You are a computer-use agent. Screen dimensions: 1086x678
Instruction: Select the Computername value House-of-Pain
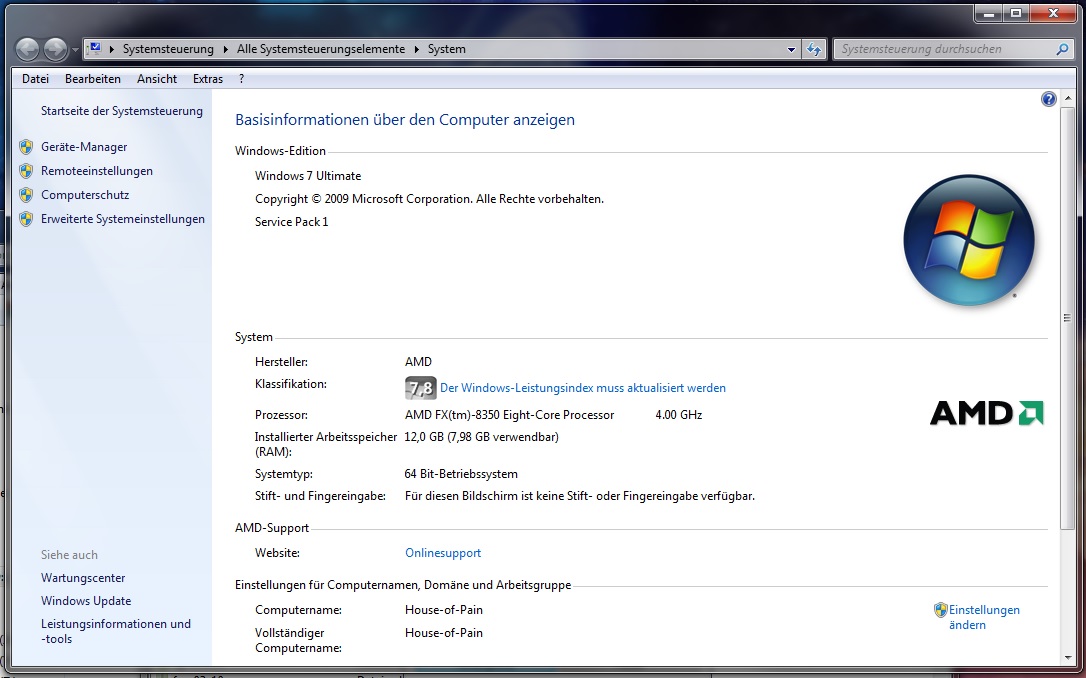coord(444,609)
